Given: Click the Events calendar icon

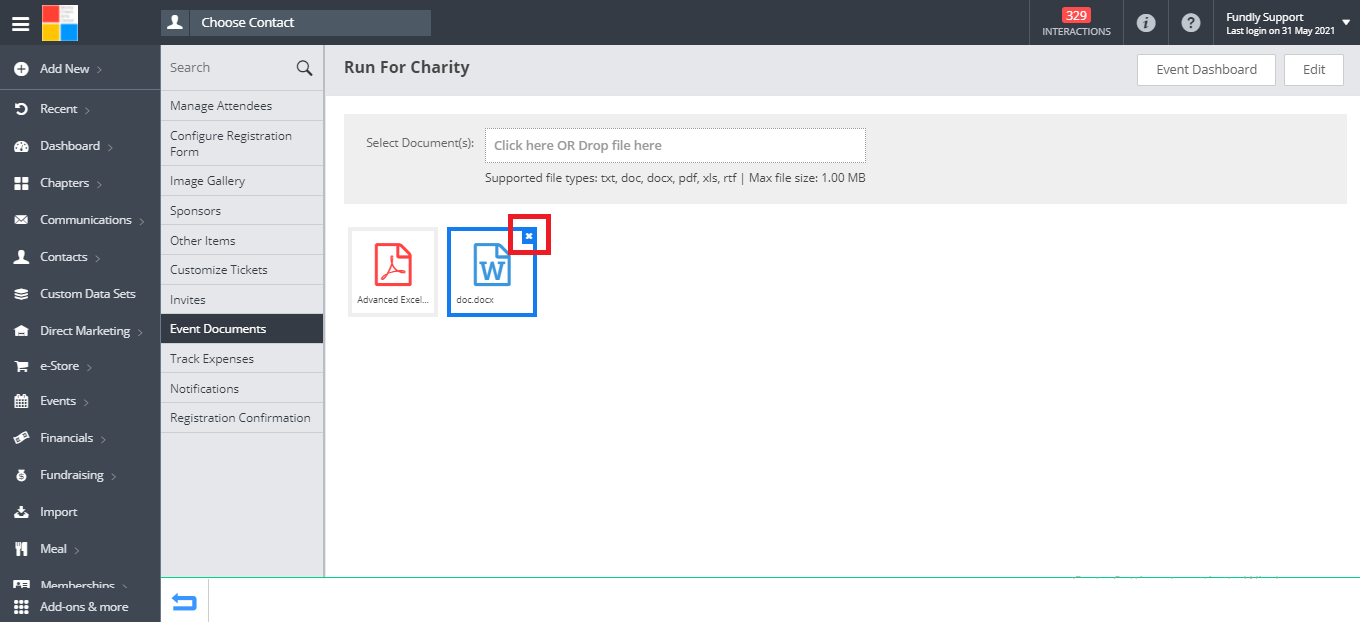Looking at the screenshot, I should coord(21,401).
